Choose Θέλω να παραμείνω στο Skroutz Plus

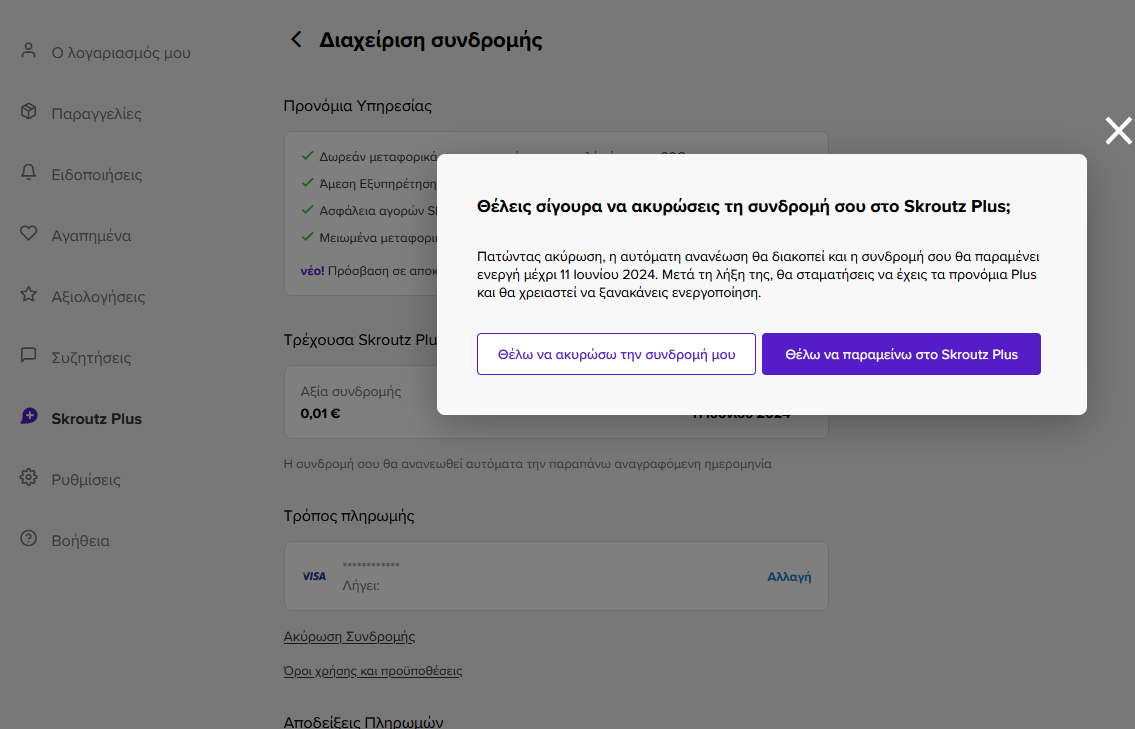[901, 354]
